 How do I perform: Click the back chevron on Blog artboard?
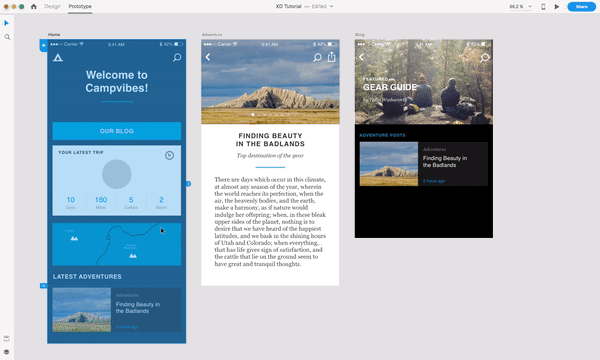click(361, 57)
